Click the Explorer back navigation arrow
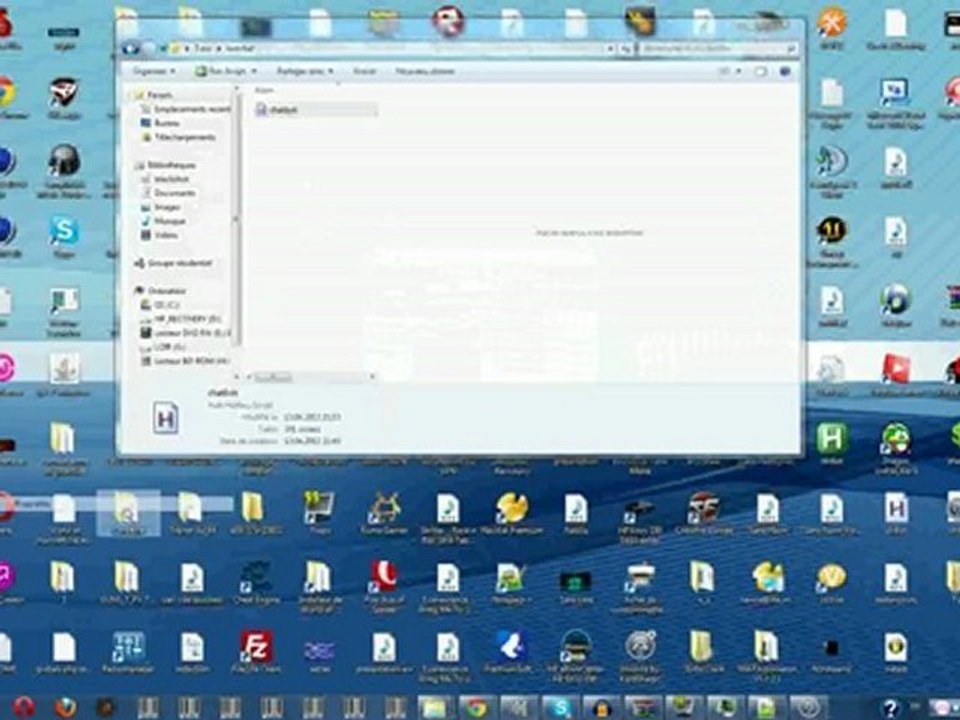 (130, 48)
